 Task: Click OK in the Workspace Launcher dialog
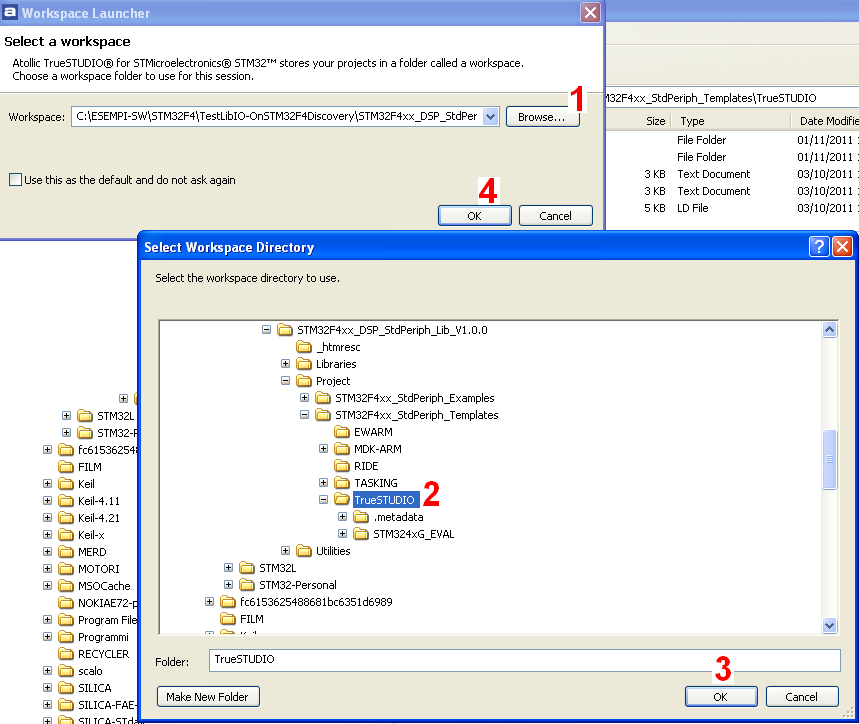(474, 216)
